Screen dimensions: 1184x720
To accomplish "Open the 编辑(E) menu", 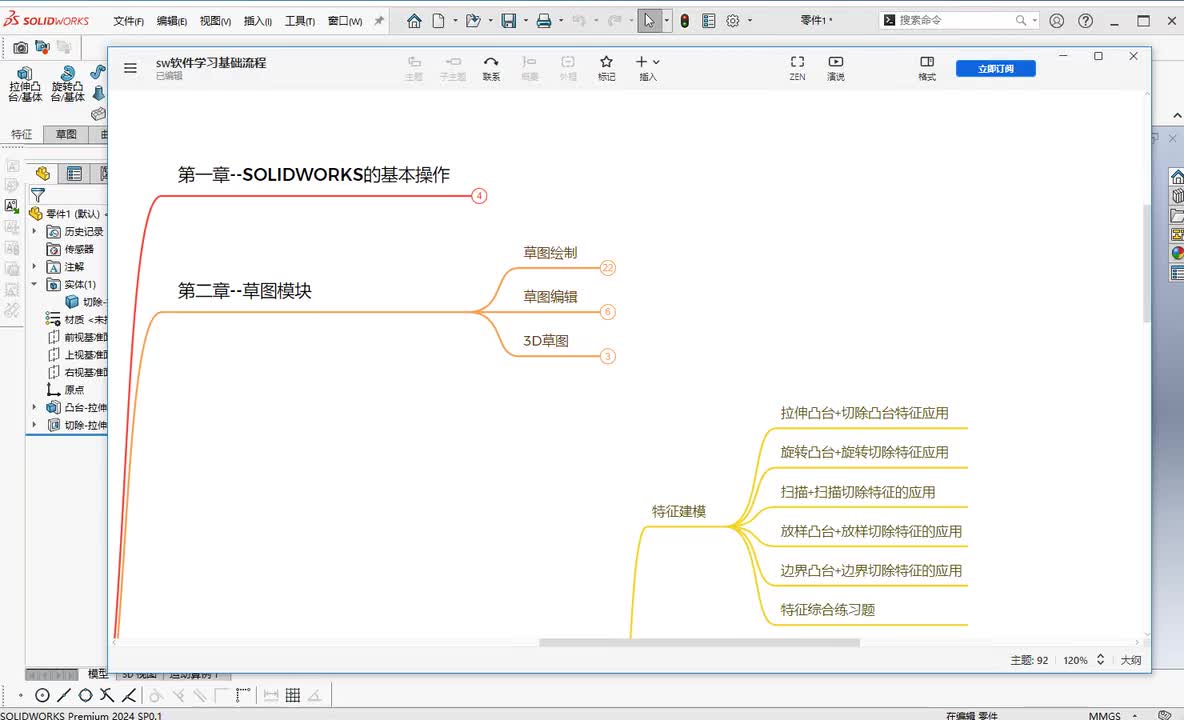I will point(171,21).
